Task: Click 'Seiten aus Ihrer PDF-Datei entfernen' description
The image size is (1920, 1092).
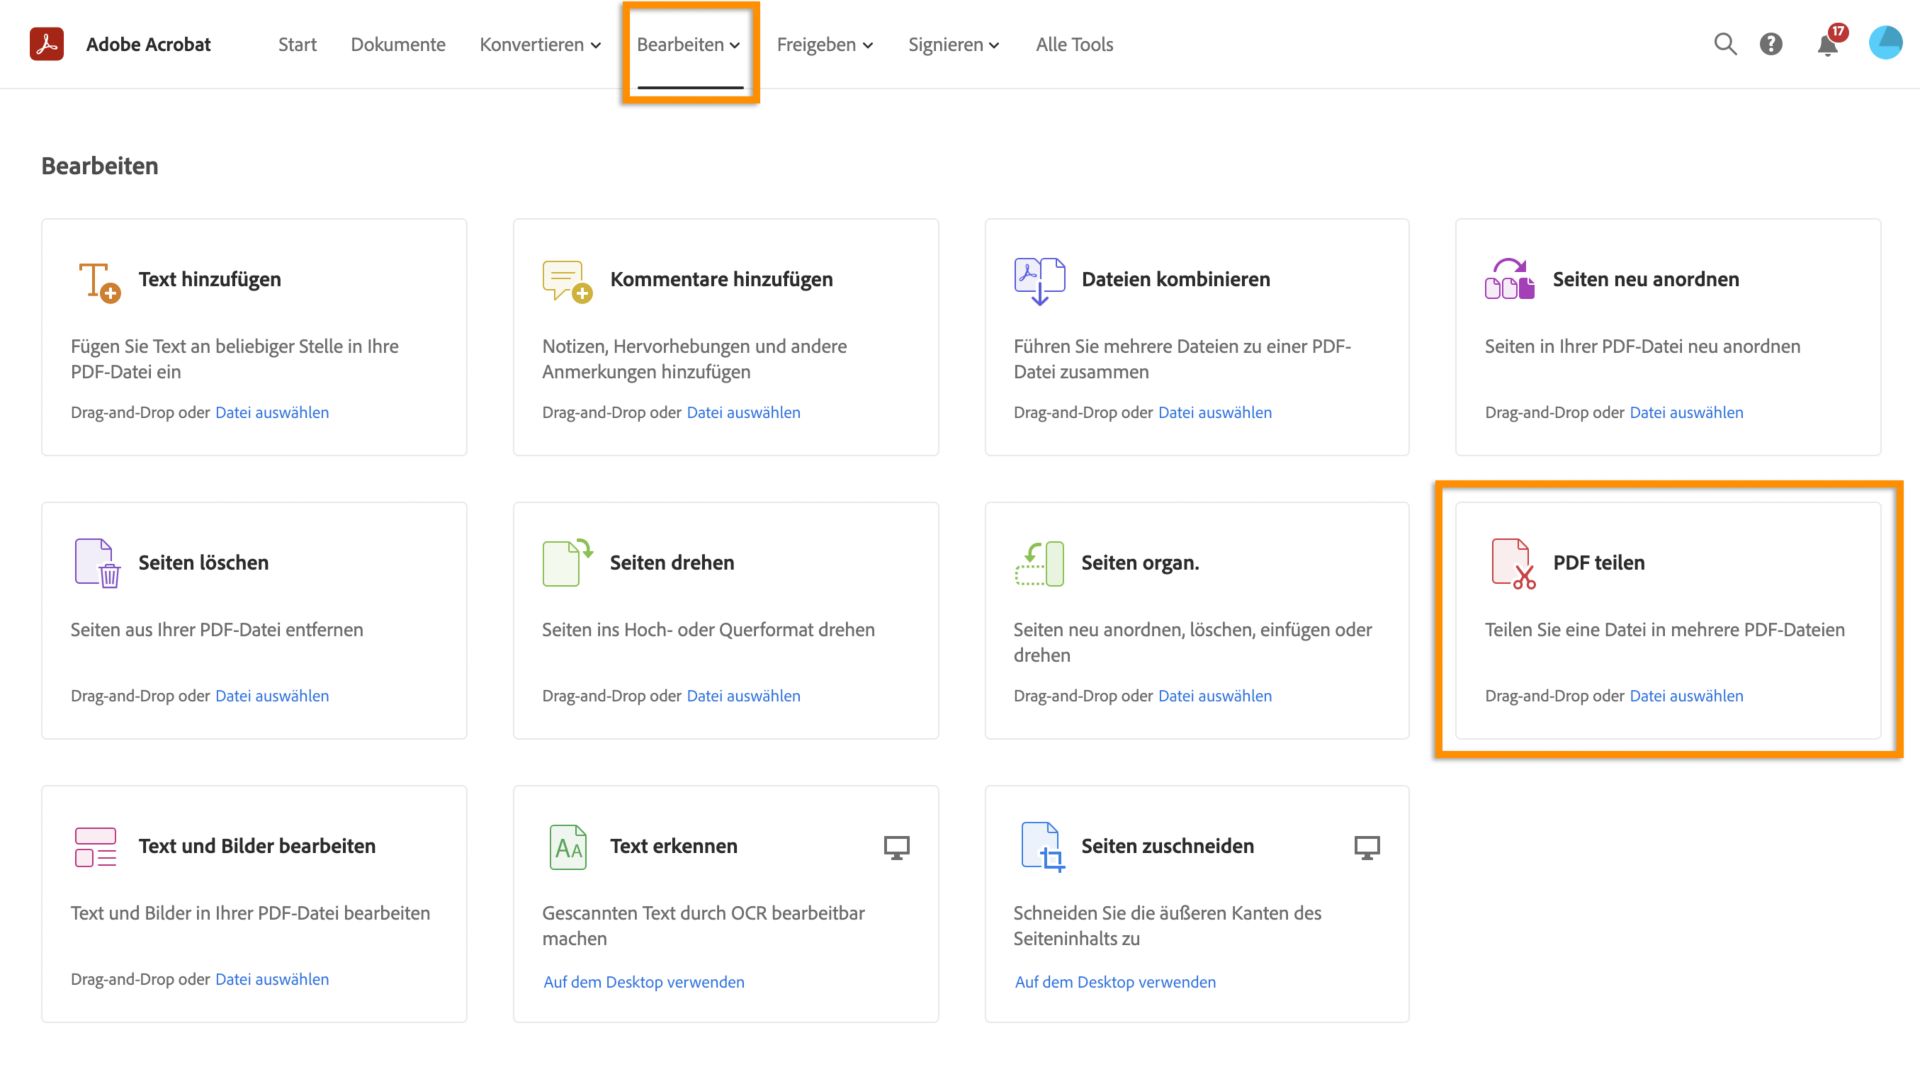Action: pos(217,630)
